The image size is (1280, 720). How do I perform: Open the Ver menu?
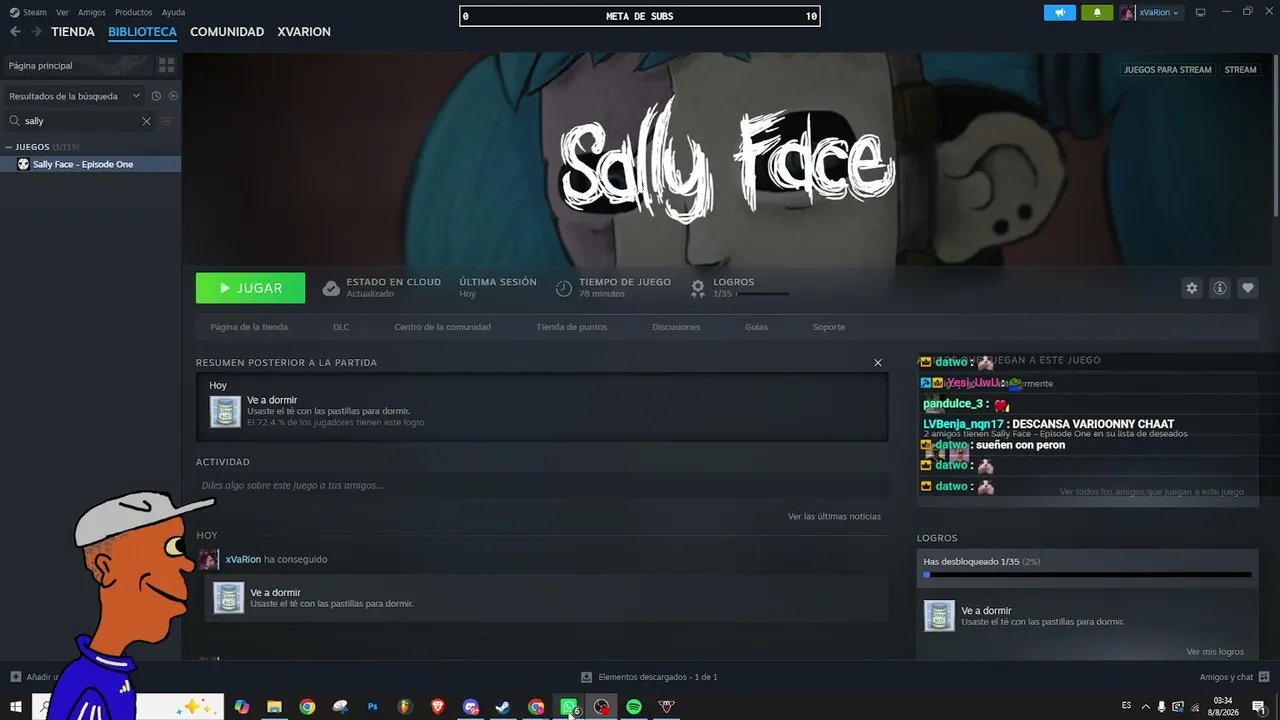pos(63,13)
